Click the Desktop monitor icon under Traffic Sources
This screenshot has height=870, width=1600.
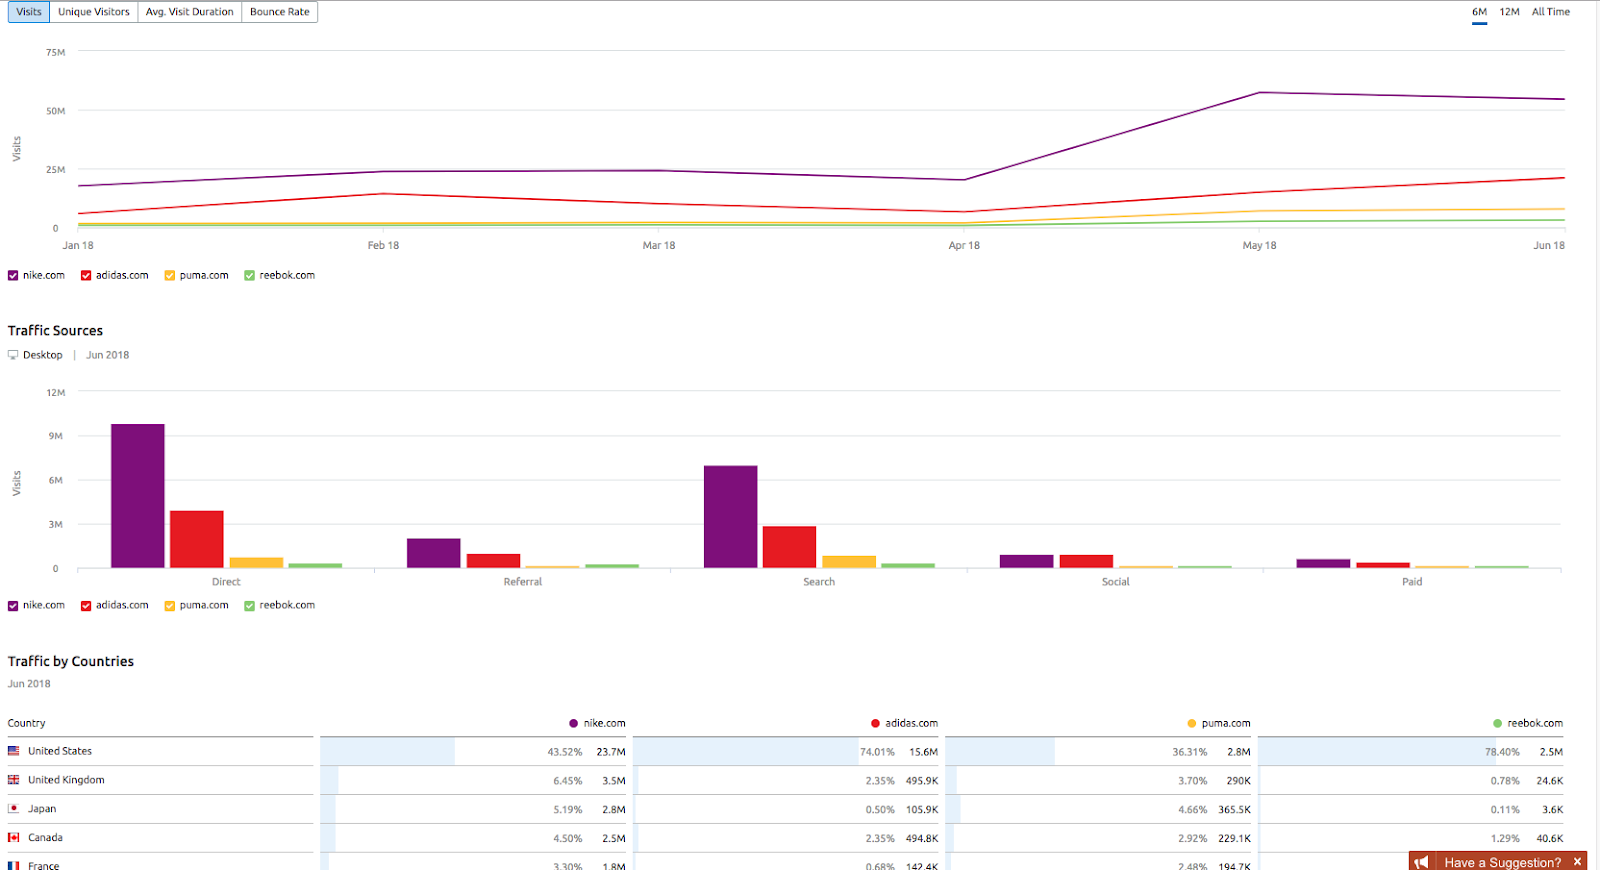click(13, 355)
